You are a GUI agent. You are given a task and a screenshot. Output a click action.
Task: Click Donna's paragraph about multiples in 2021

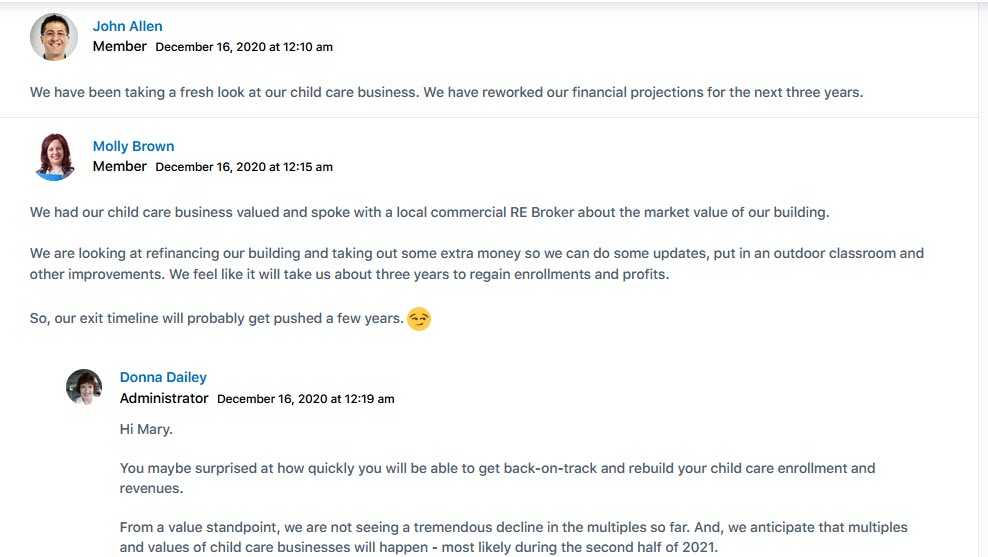[514, 537]
